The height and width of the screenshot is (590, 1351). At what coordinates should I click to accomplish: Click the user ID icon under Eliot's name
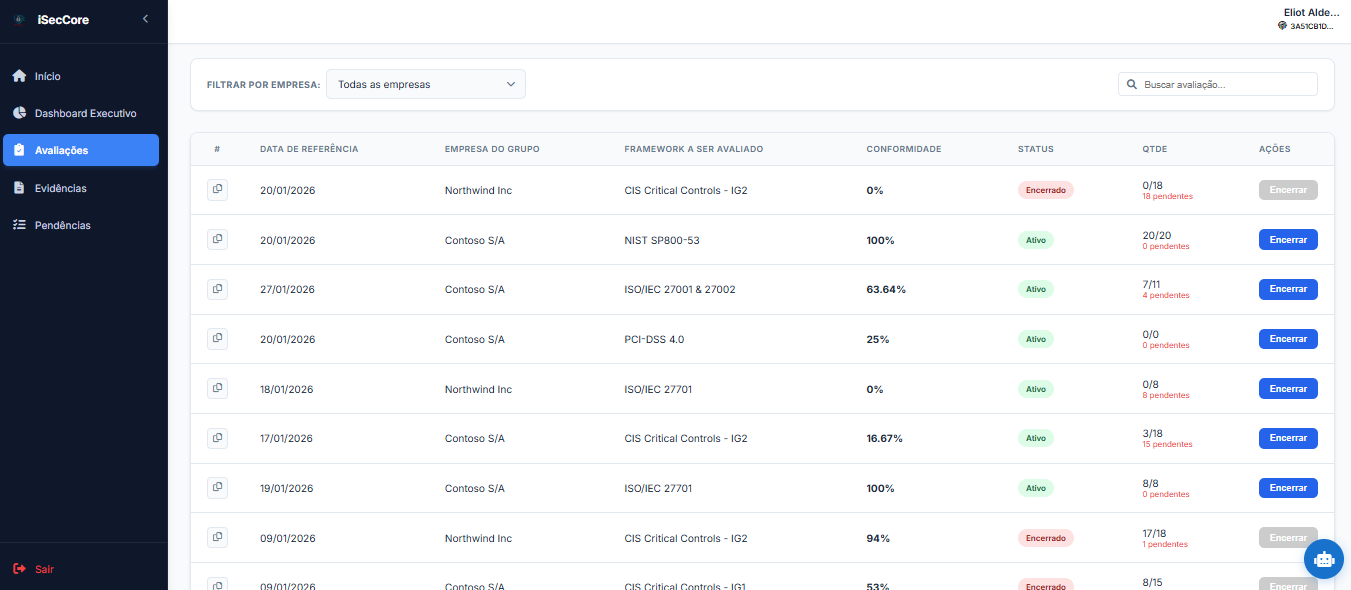(1283, 26)
